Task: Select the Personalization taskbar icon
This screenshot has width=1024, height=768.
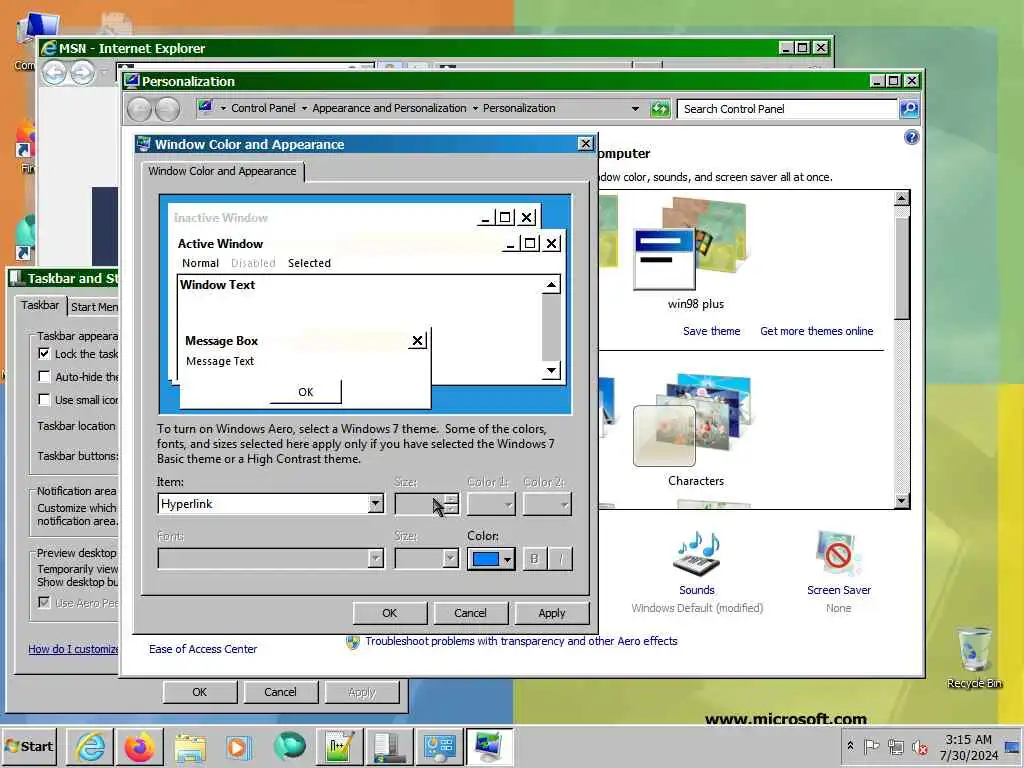Action: point(489,746)
